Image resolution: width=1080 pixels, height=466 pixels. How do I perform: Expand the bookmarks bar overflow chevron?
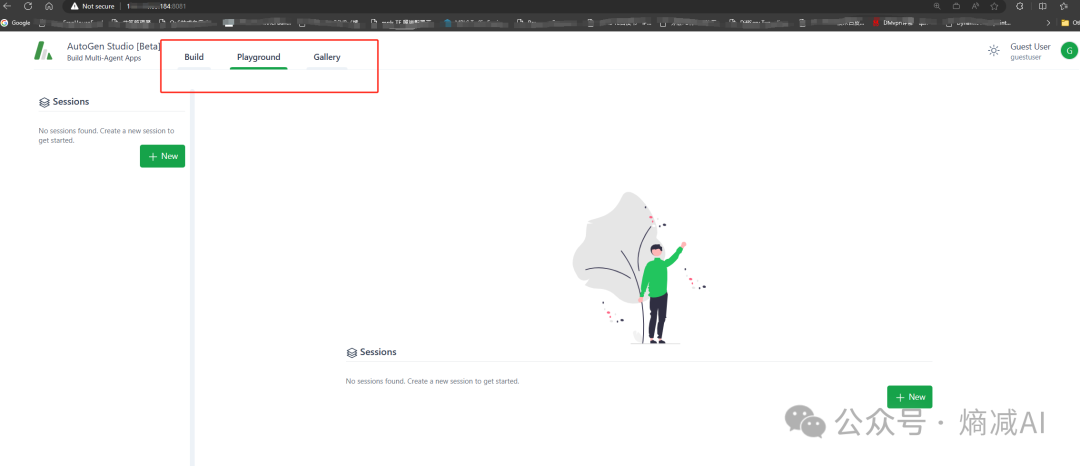(x=1048, y=23)
